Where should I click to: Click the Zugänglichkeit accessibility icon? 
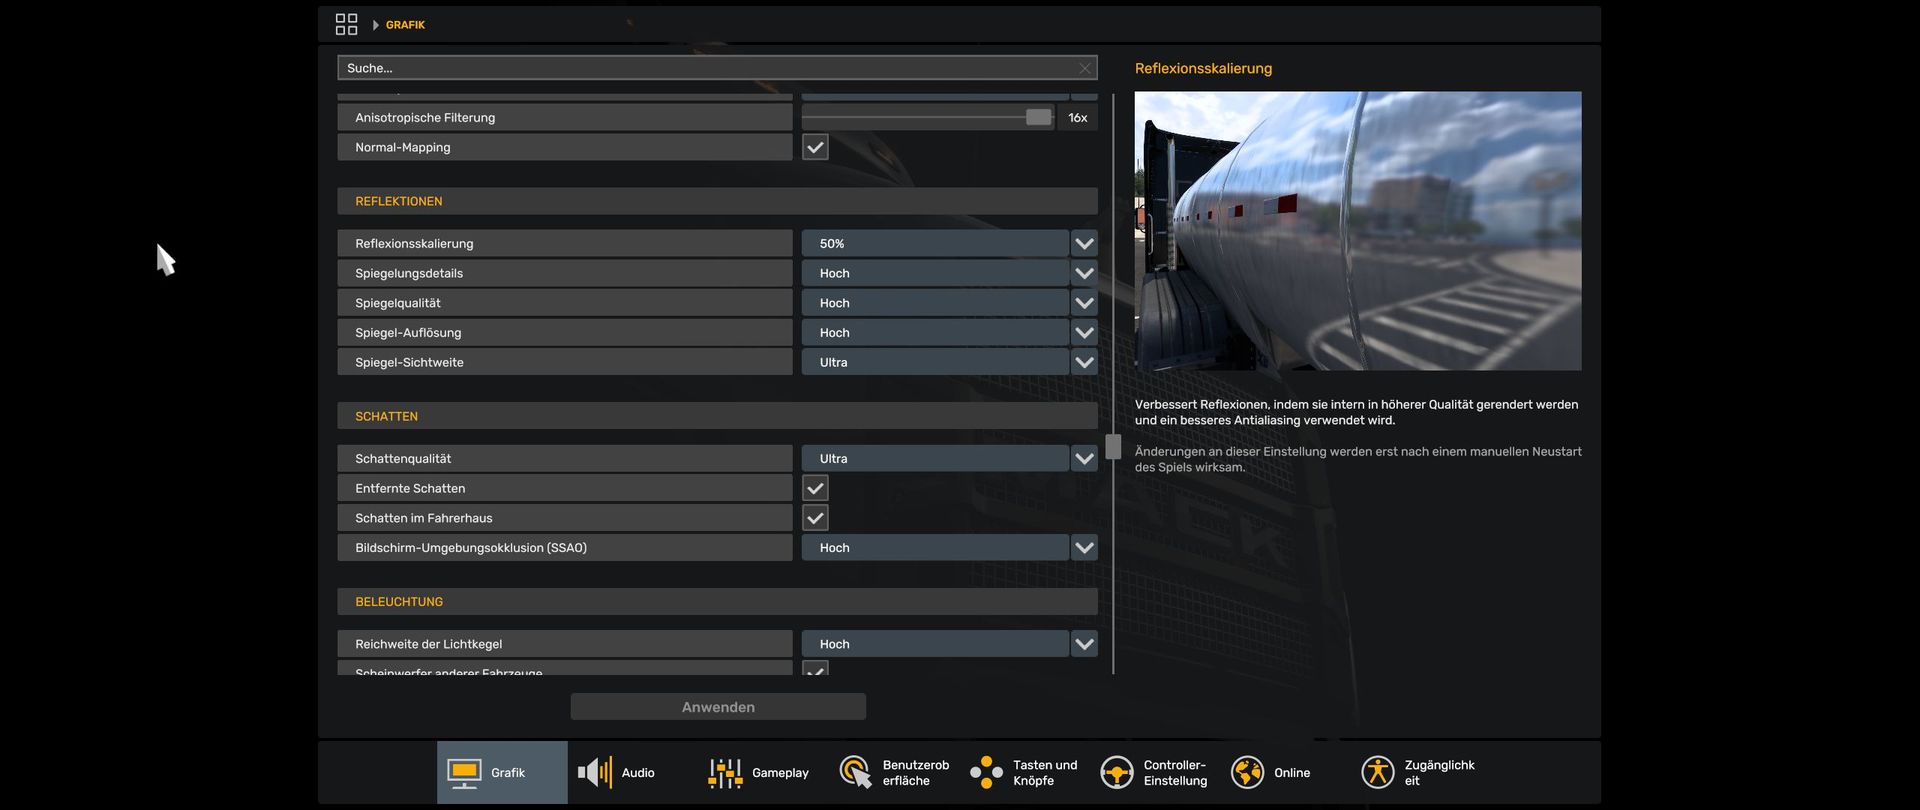1377,773
